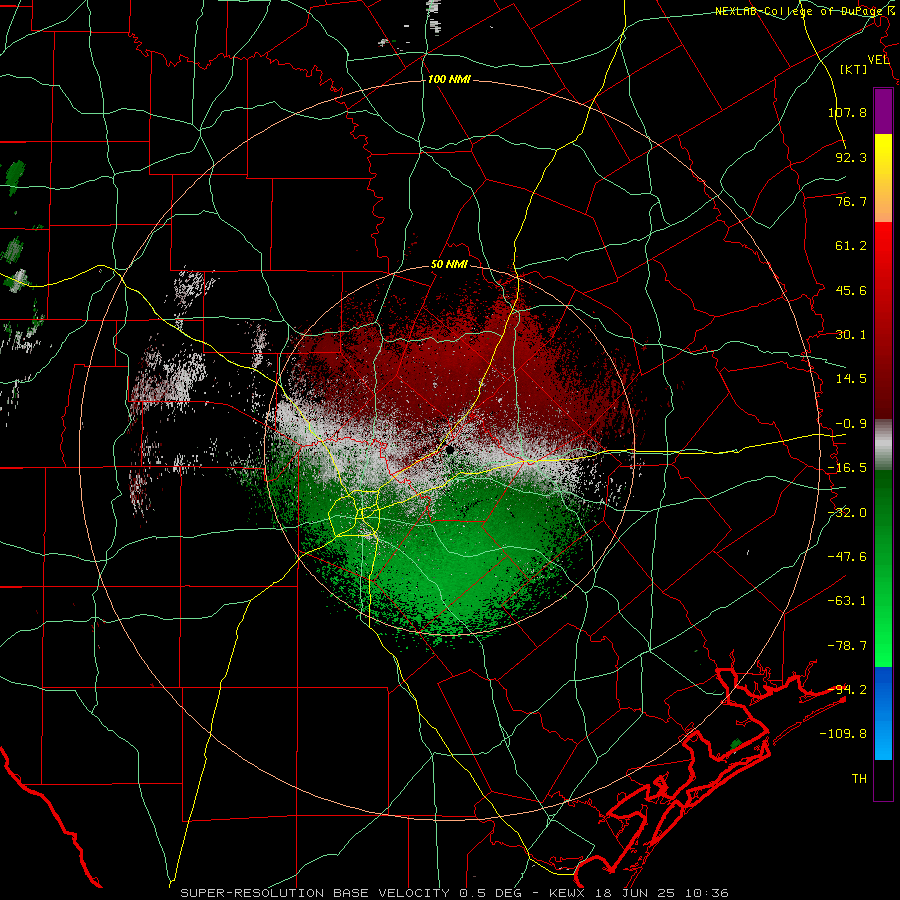Click the -109.8 velocity scale value

[843, 734]
